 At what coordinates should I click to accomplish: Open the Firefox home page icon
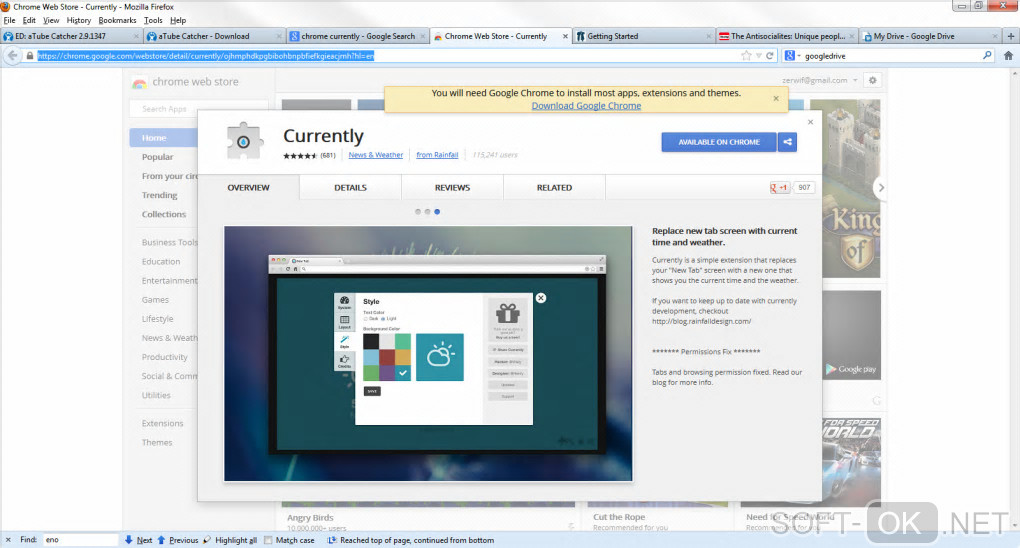coord(1008,56)
